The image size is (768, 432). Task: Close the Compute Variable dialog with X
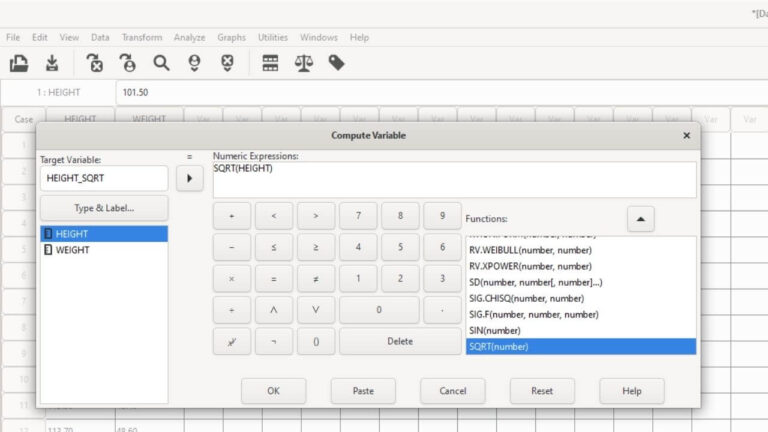pos(687,136)
